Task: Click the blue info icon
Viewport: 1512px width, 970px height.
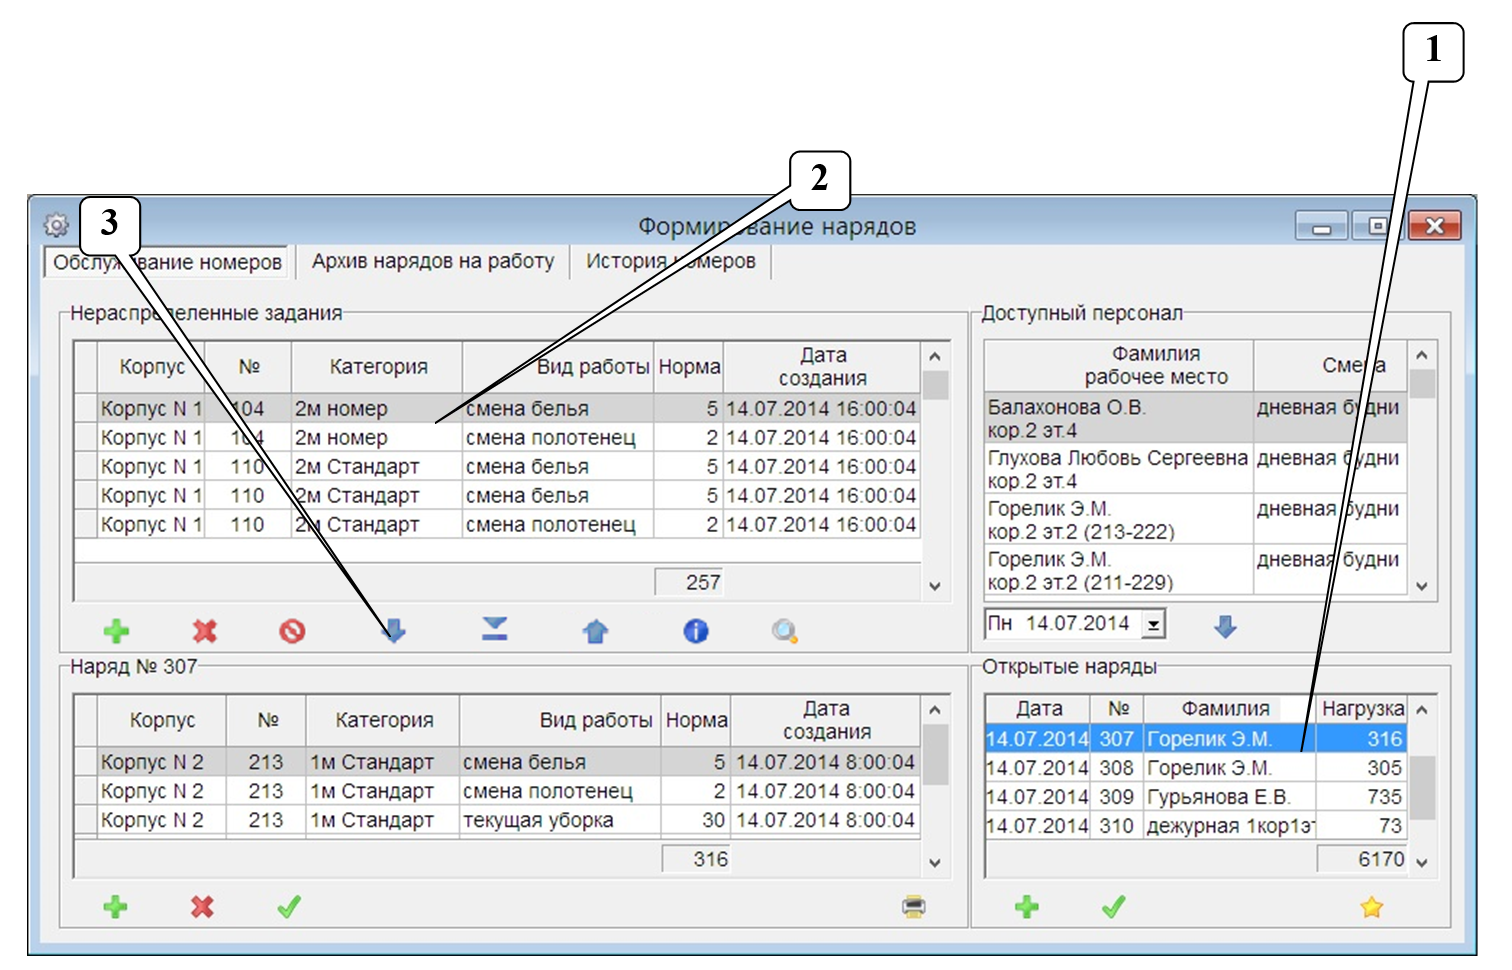Action: point(696,631)
